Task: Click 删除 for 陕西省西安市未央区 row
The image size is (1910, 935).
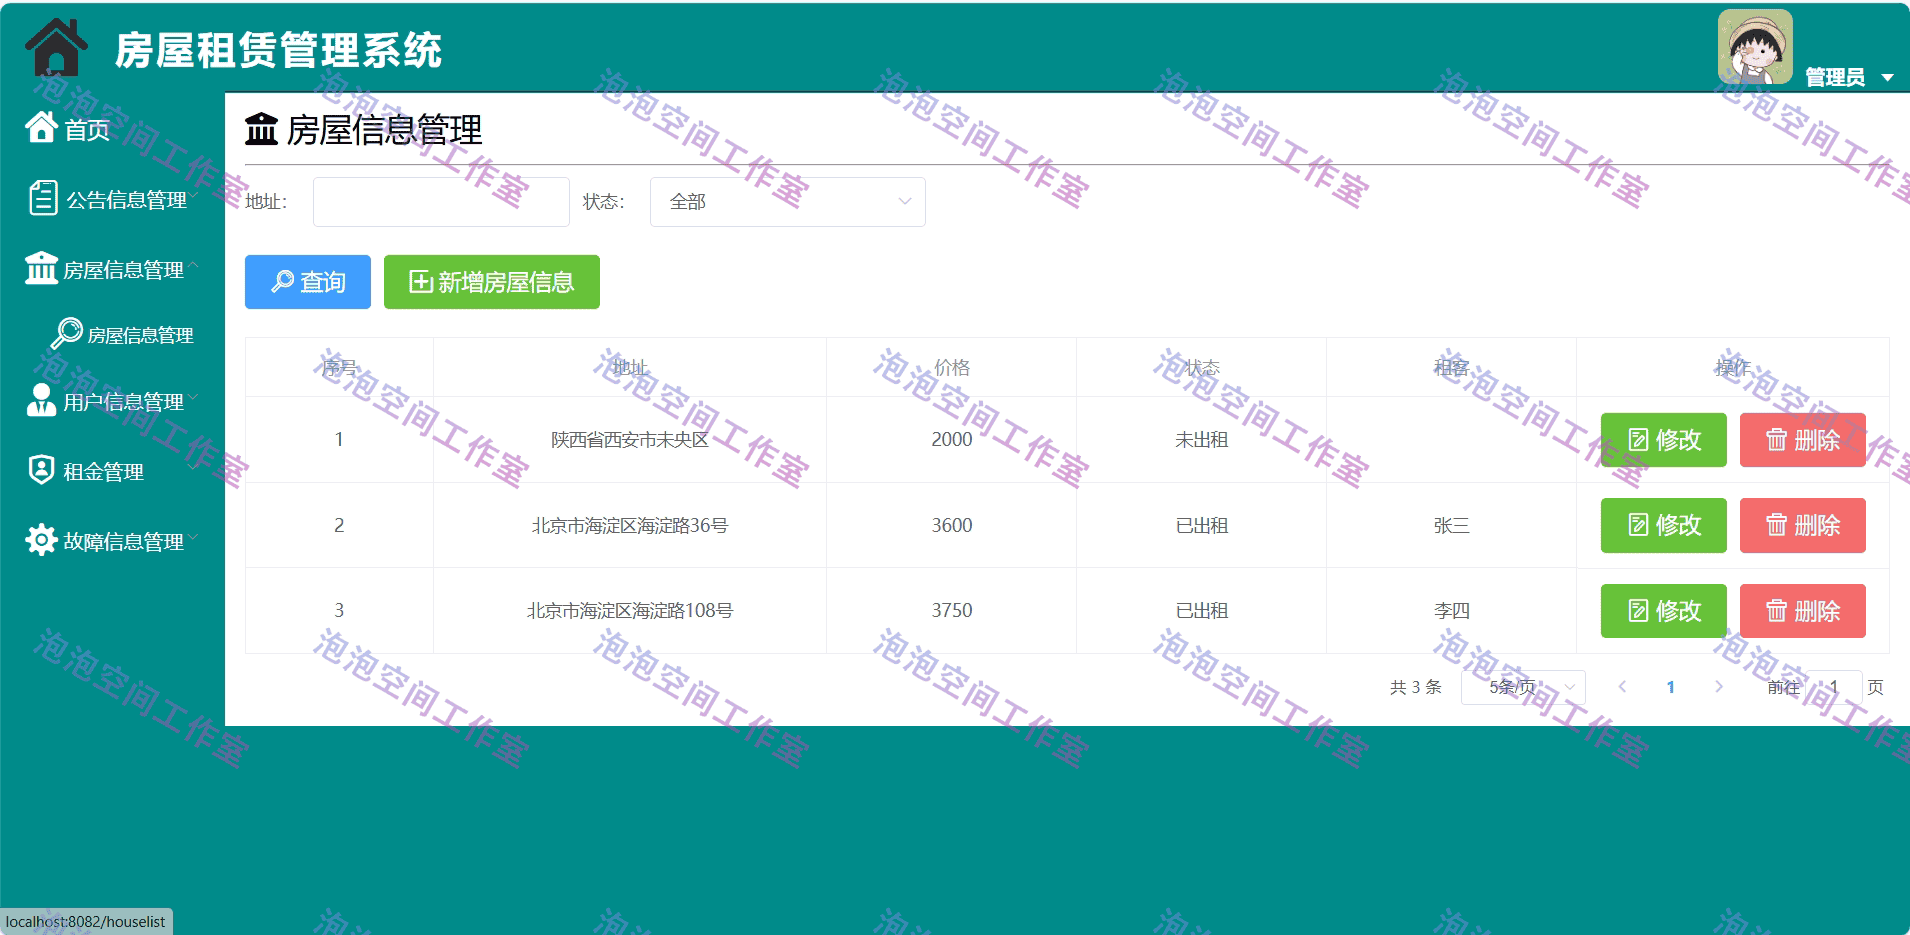Action: pos(1803,440)
